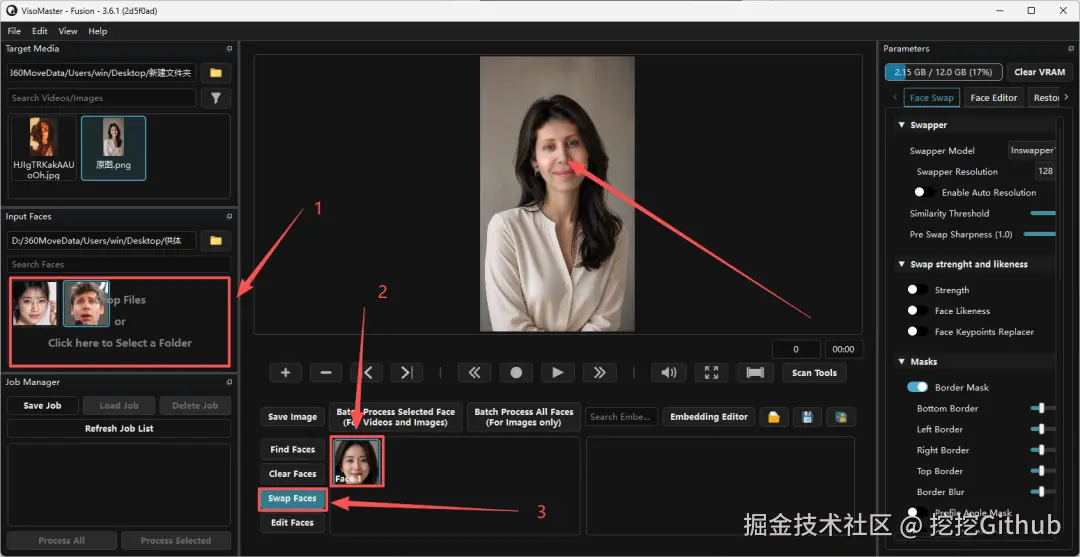Open the Help menu
Screen dimensions: 1080x557
click(98, 31)
